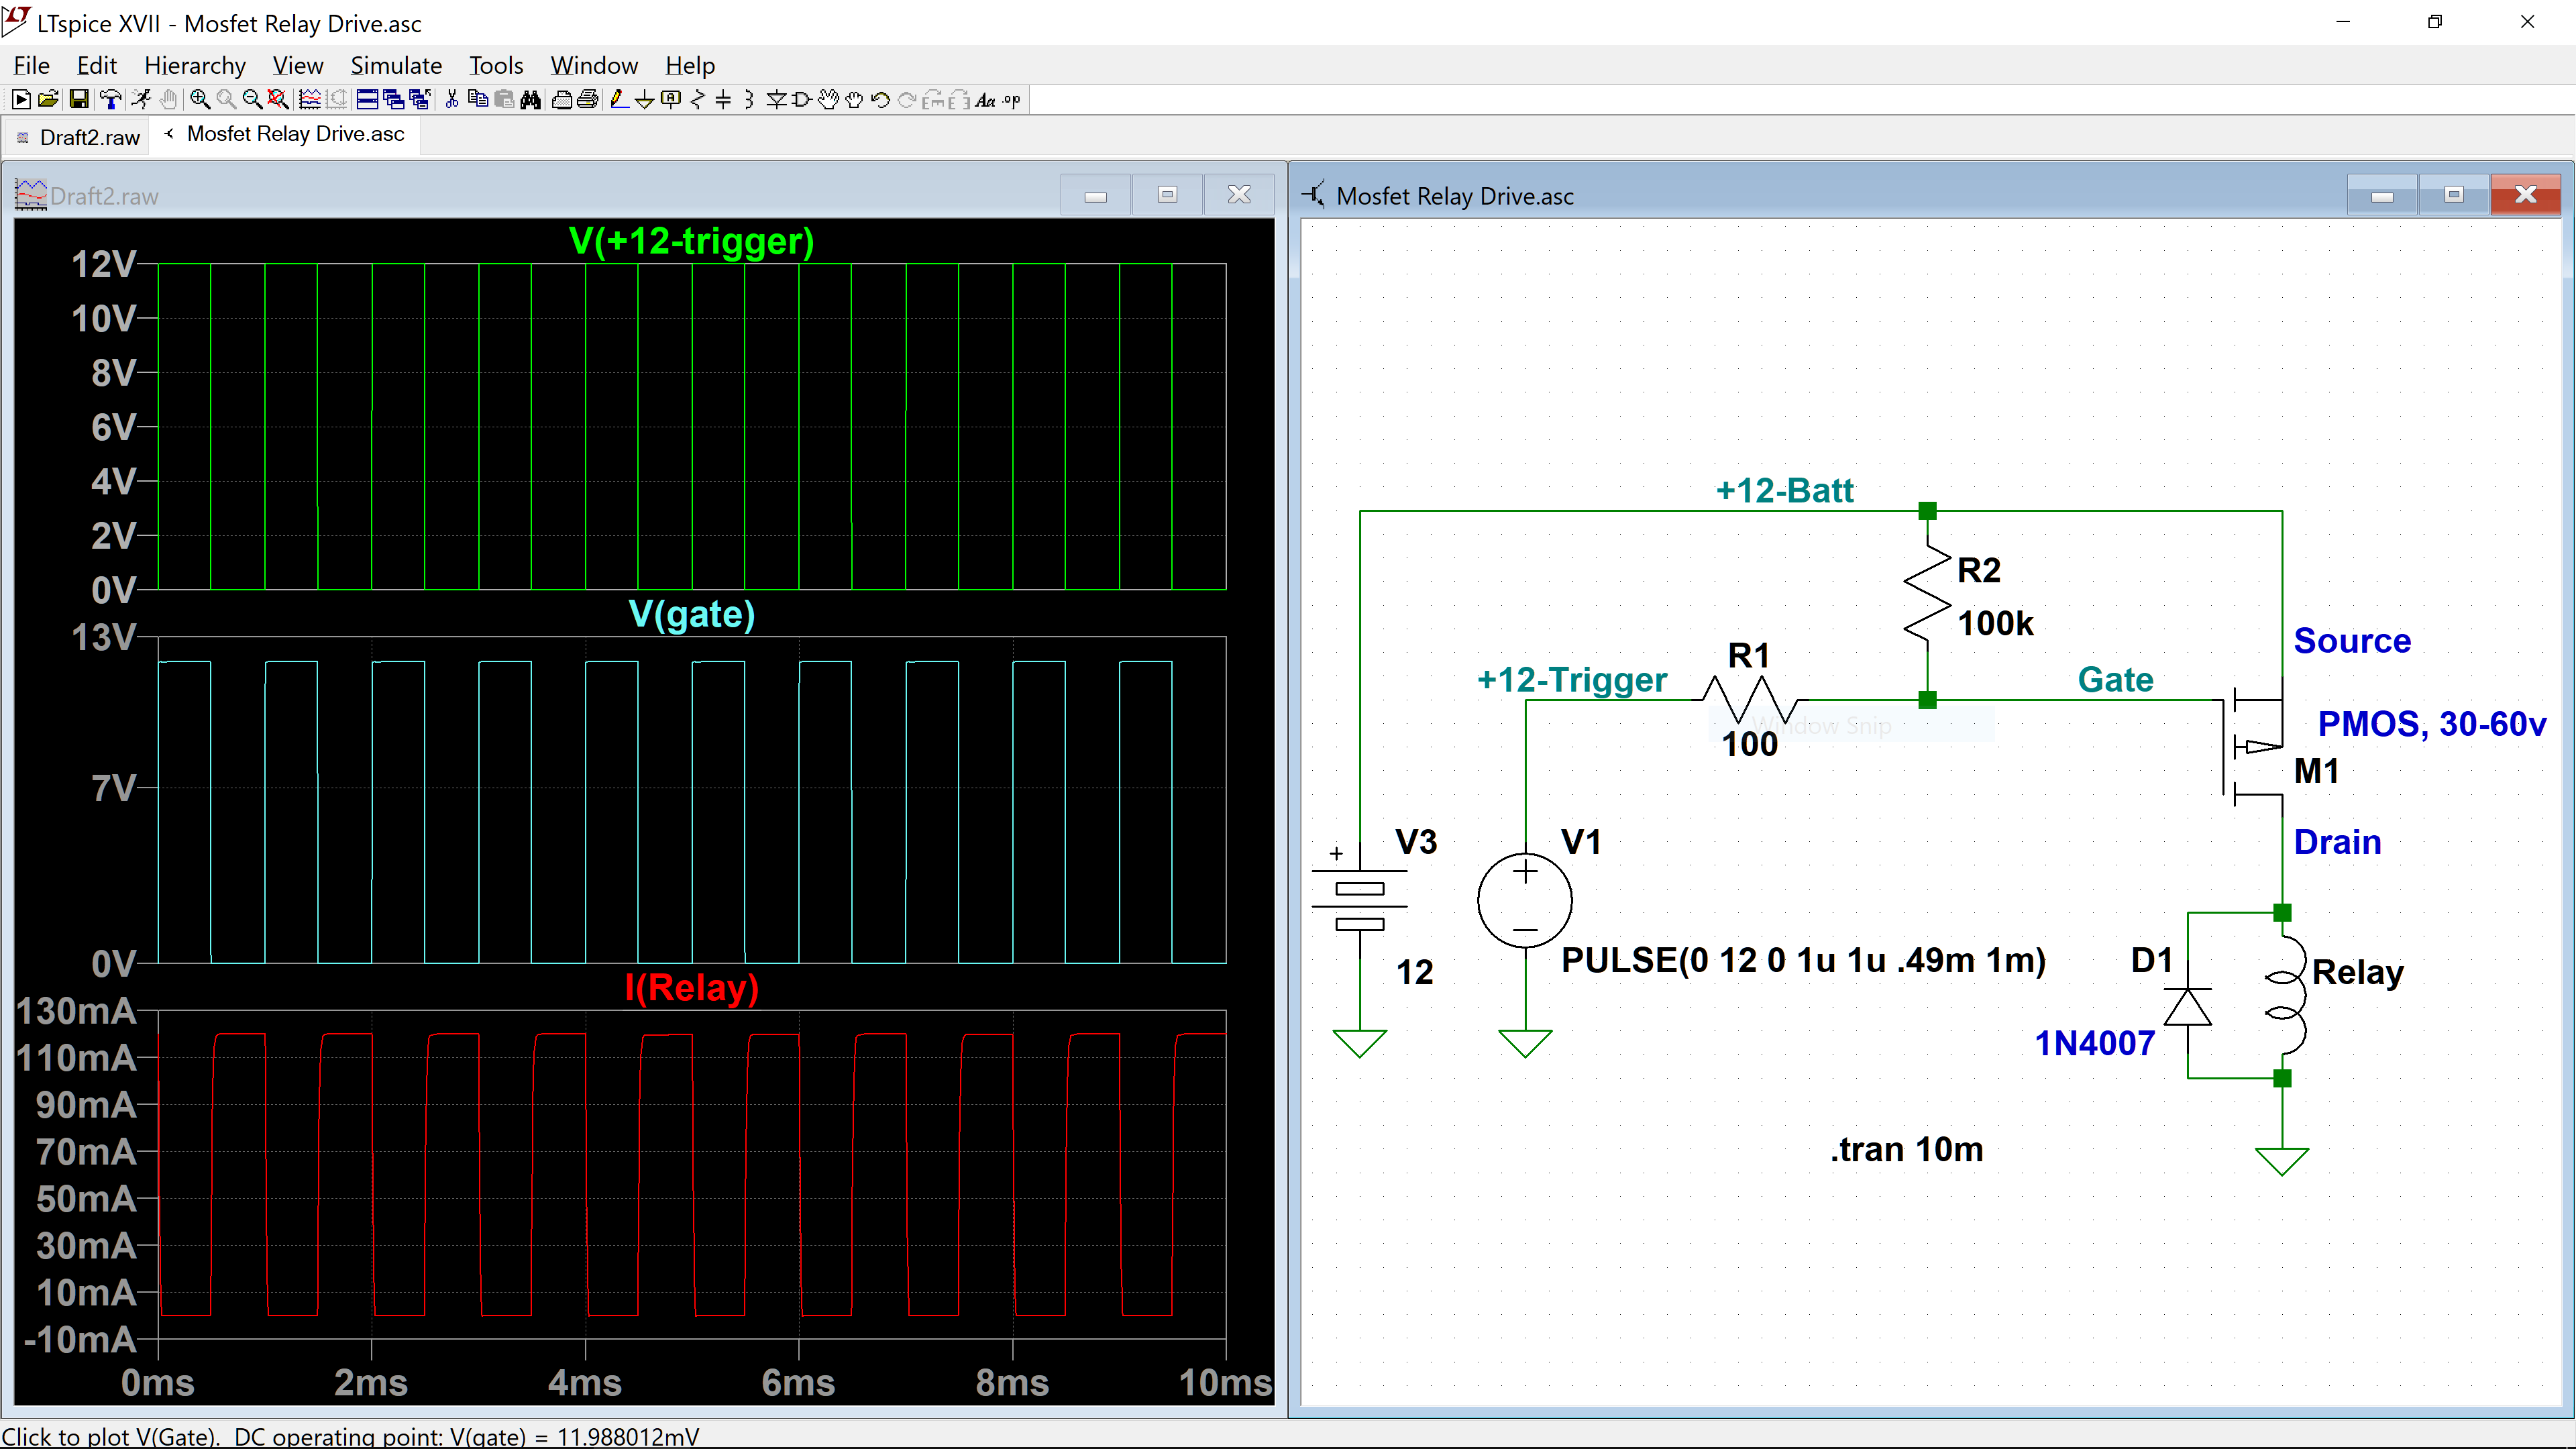Image resolution: width=2576 pixels, height=1449 pixels.
Task: Click the Zoom to Fit icon
Action: click(279, 100)
